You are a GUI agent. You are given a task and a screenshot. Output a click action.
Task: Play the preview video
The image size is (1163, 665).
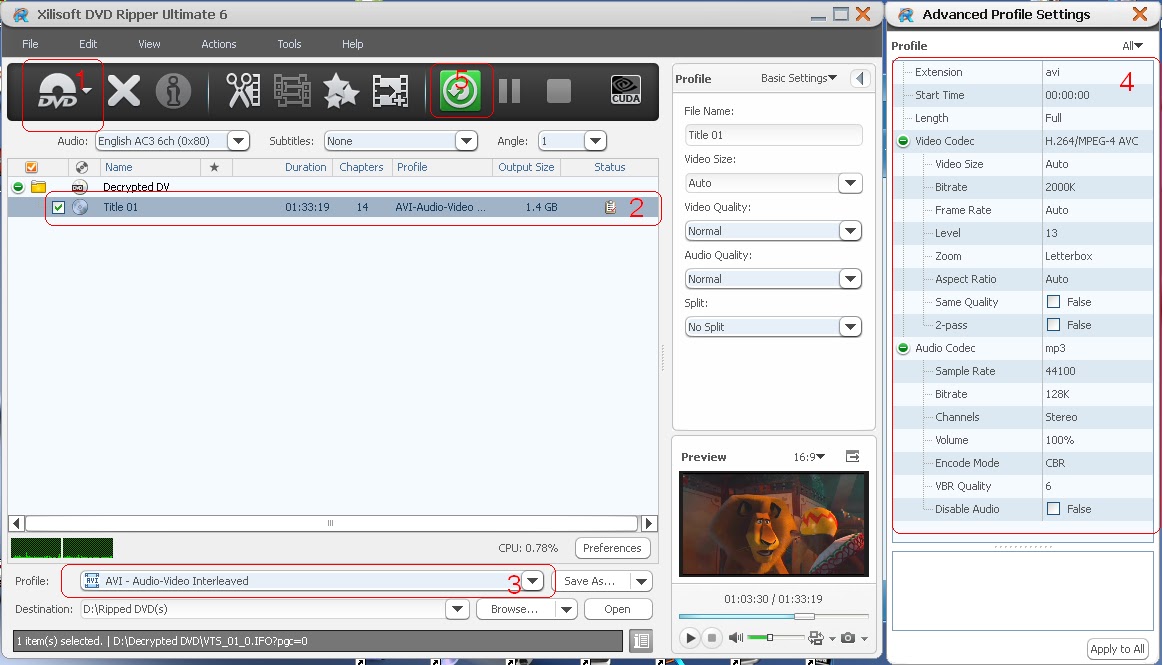click(690, 638)
